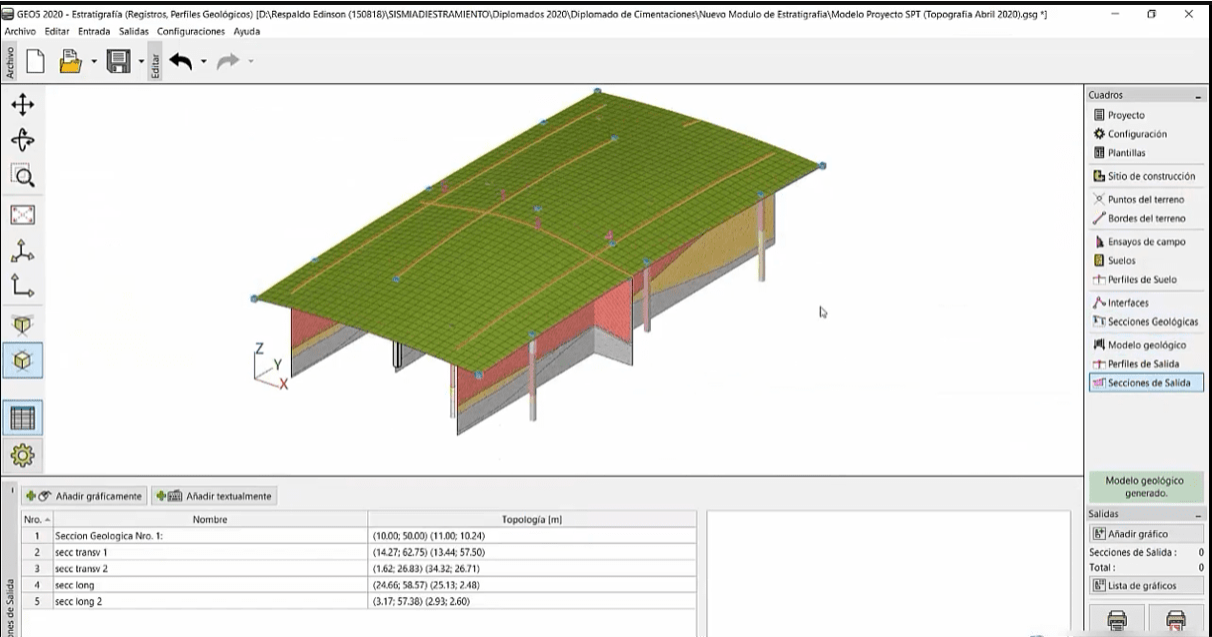
Task: Toggle the transparent 3D cube view mode
Action: coord(22,324)
